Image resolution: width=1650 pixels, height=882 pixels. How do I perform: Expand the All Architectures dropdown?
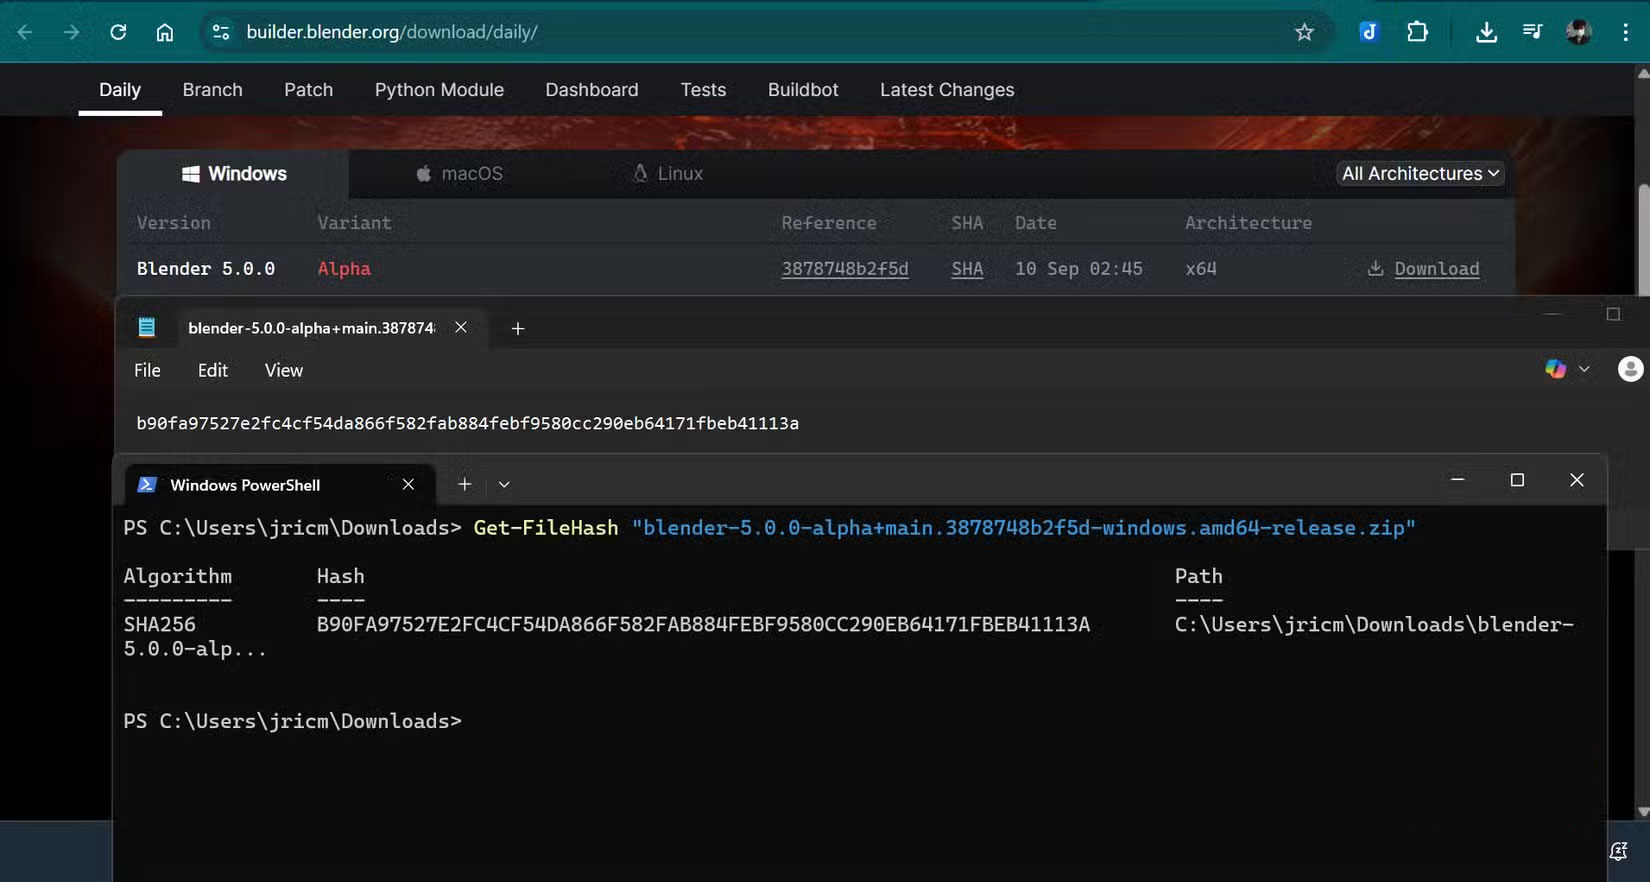(x=1420, y=173)
